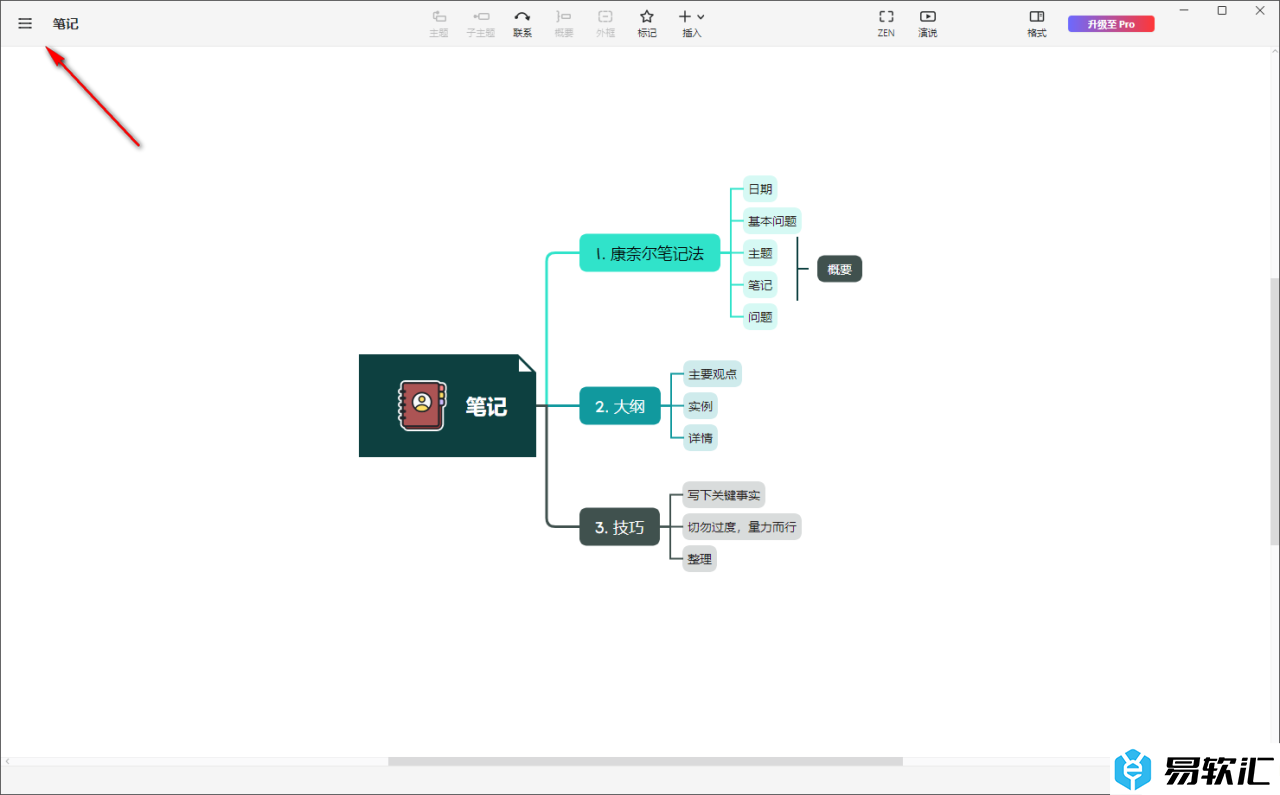Select the subtopic 基本问题
Image resolution: width=1280 pixels, height=795 pixels.
772,221
